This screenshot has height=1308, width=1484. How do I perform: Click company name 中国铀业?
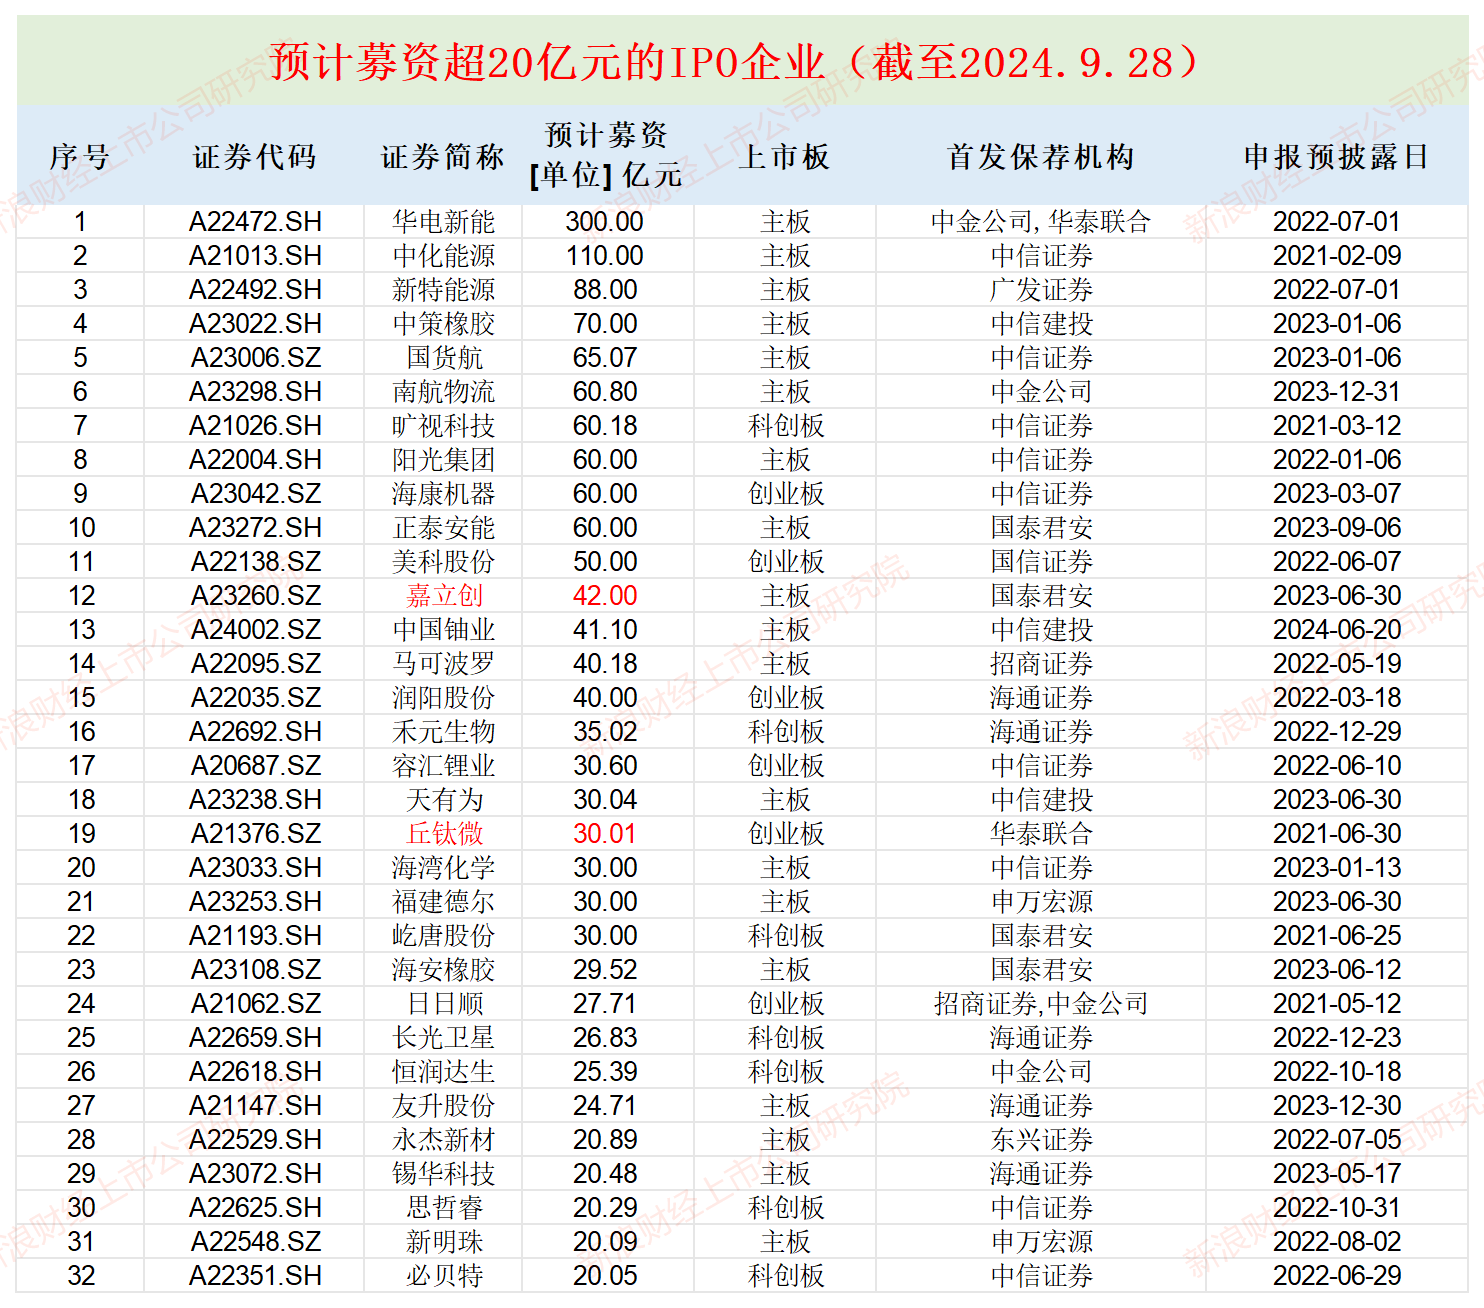443,630
